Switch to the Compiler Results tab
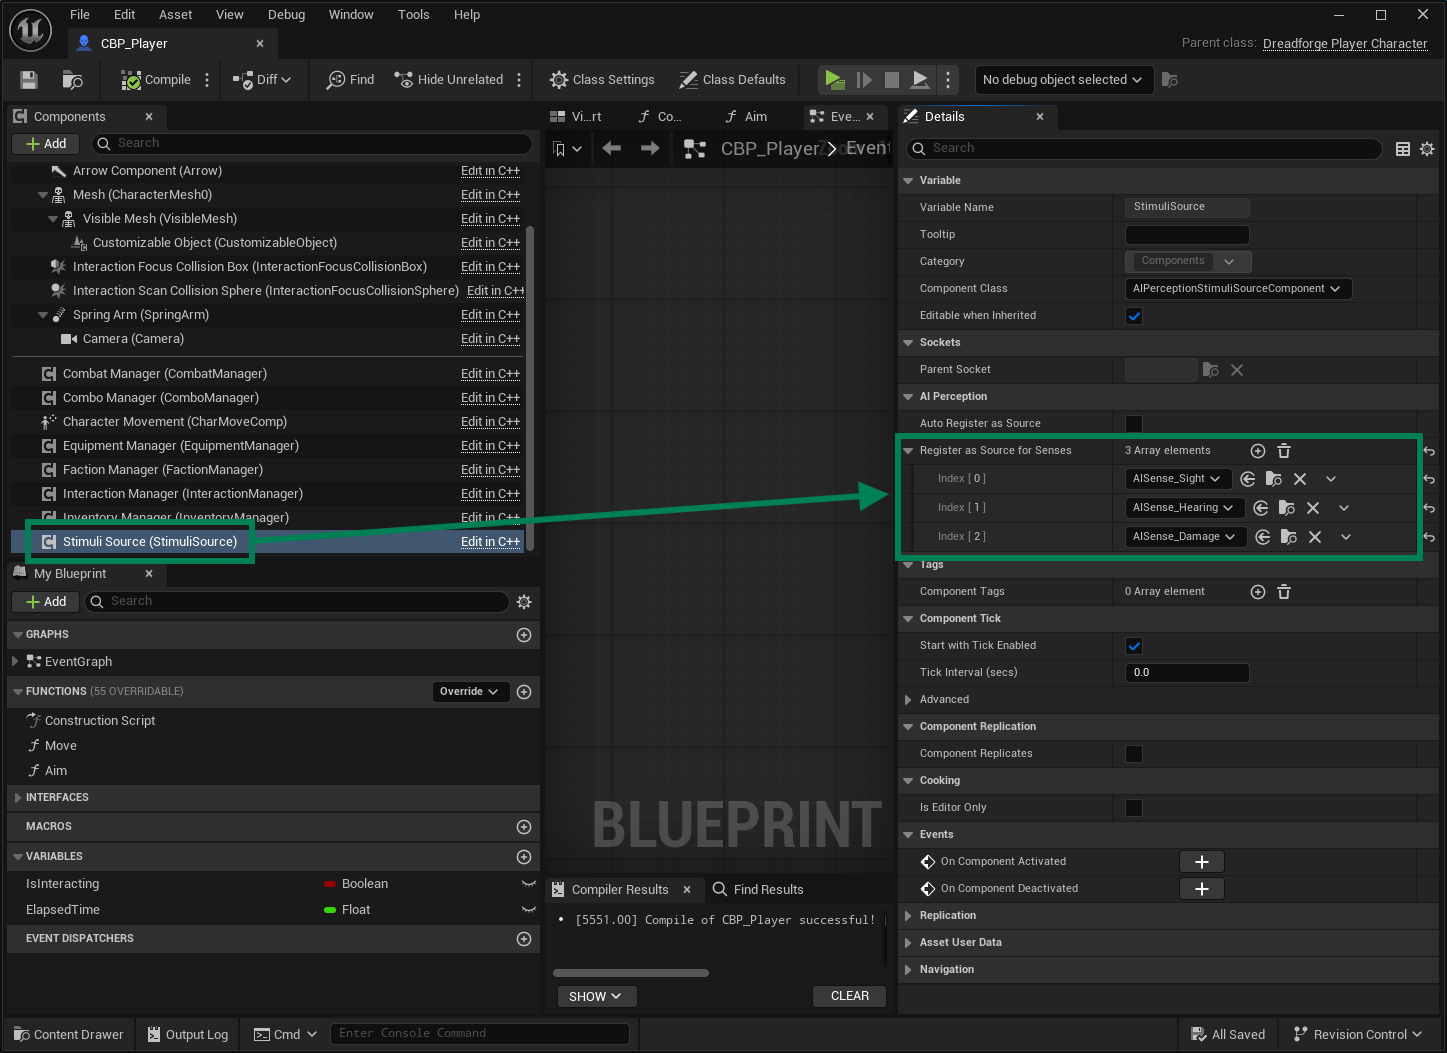1447x1053 pixels. tap(619, 889)
